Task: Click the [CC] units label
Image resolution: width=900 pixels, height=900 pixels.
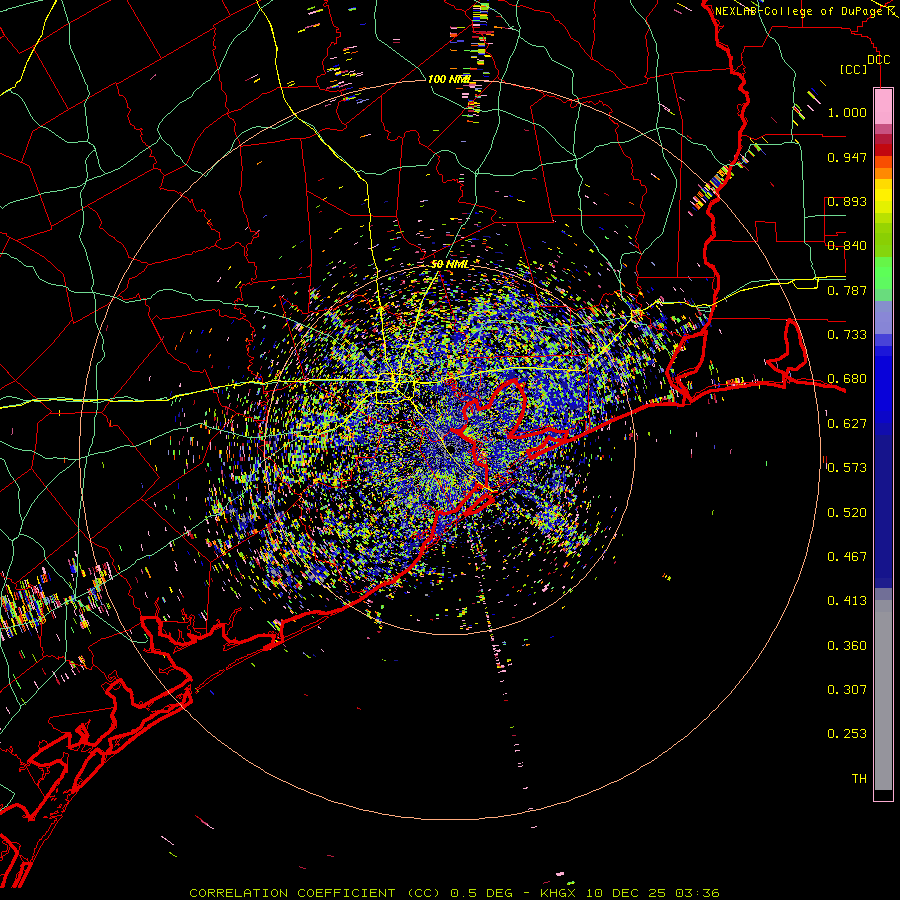Action: (854, 69)
